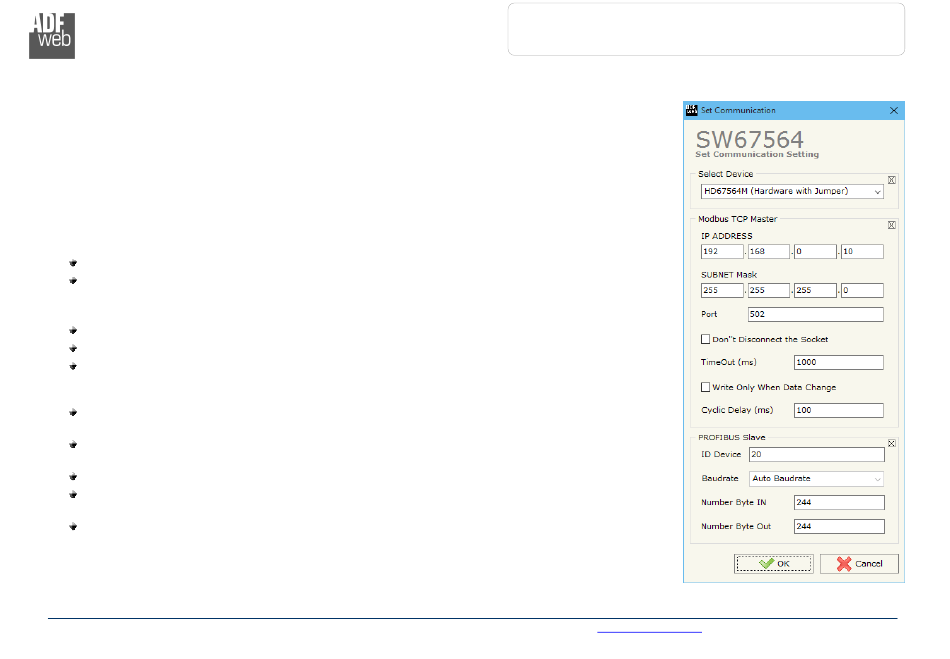Click the Cancel button
The width and height of the screenshot is (950, 659).
(x=859, y=564)
